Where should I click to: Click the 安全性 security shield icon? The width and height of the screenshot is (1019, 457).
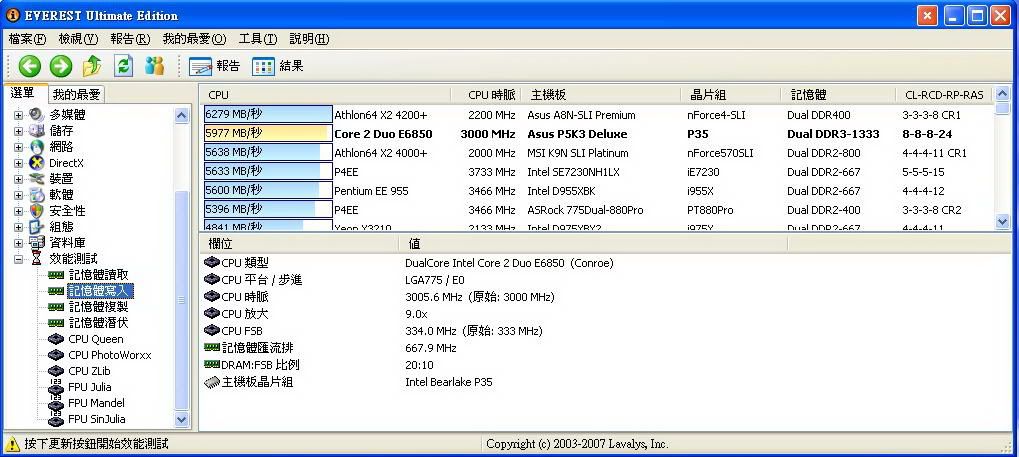coord(37,211)
